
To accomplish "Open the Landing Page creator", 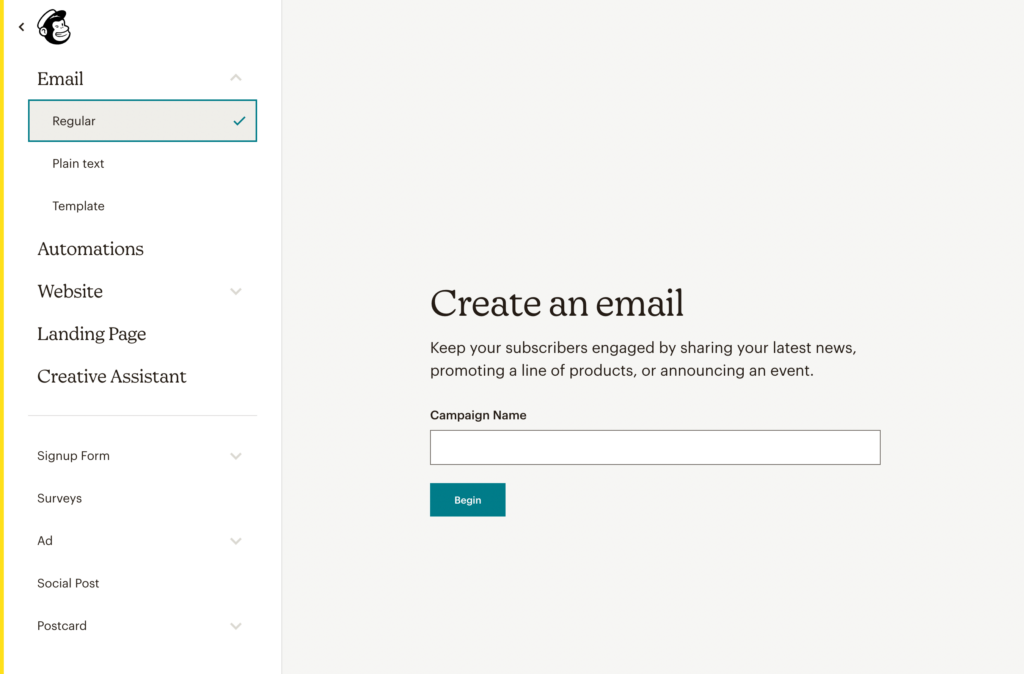I will pos(91,334).
